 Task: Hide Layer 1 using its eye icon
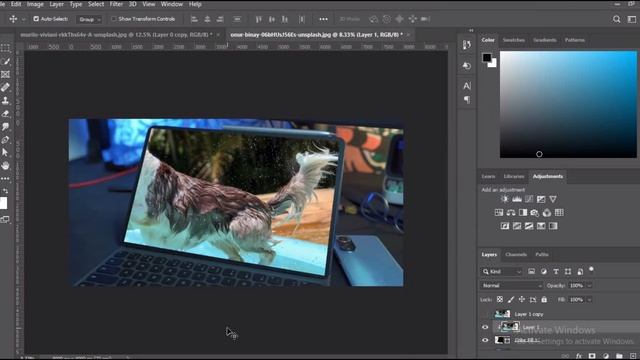click(485, 327)
